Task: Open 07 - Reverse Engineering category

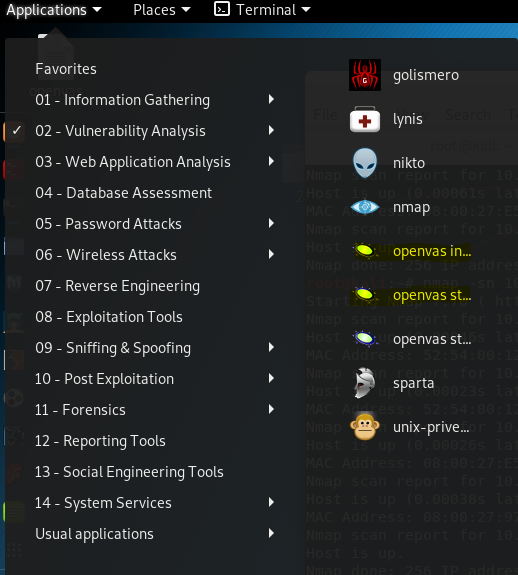Action: tap(118, 286)
